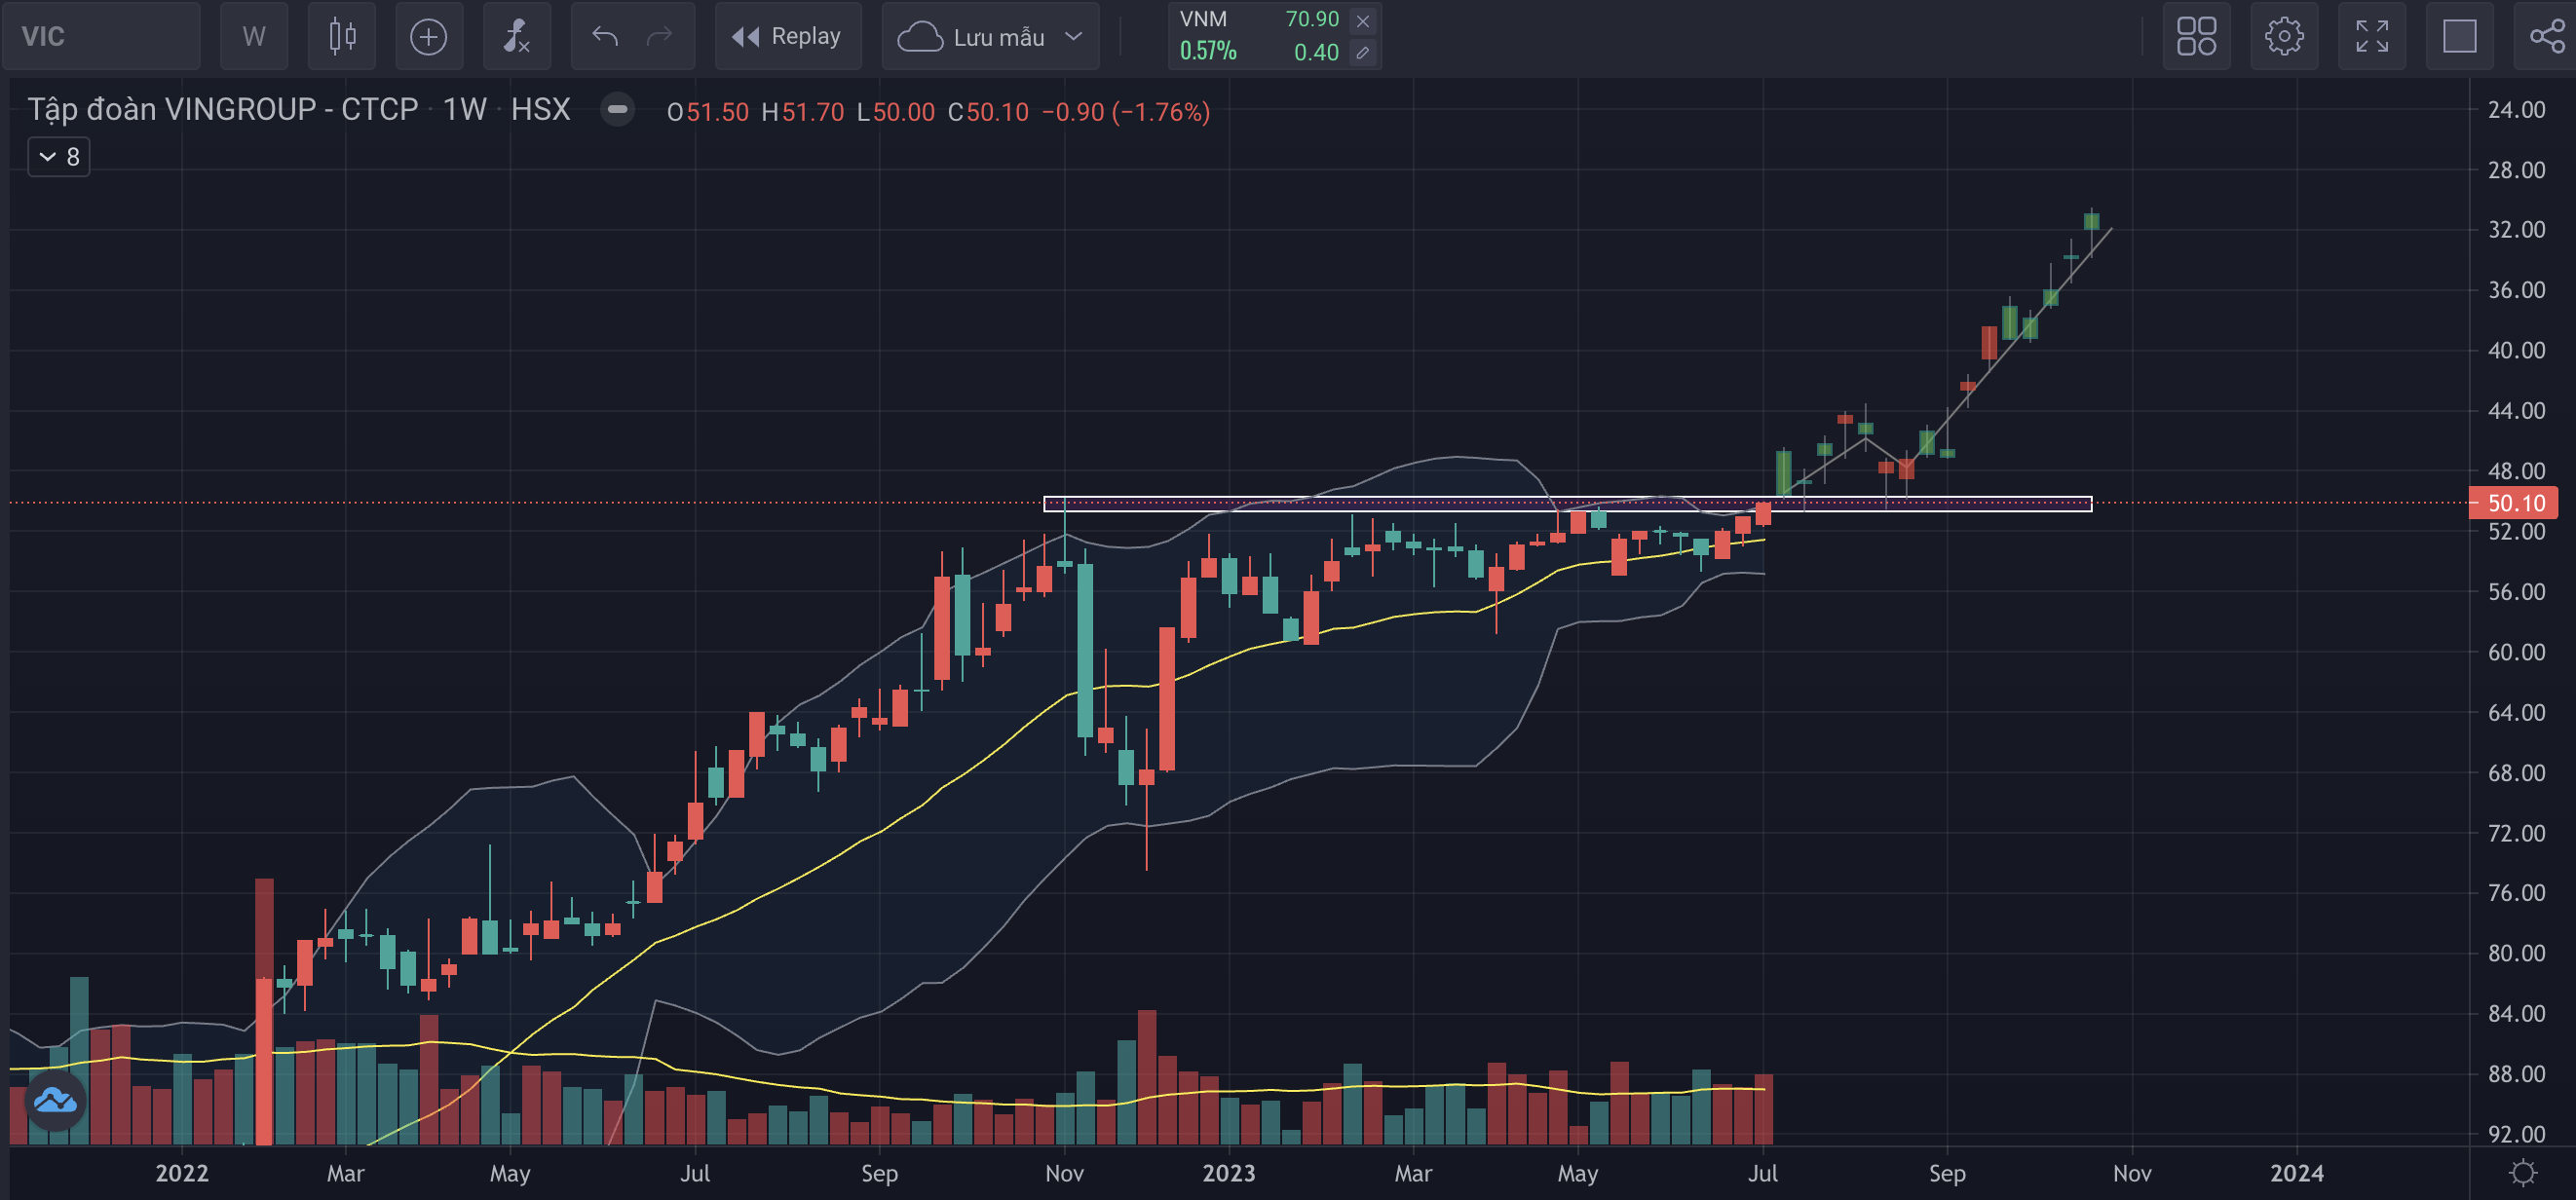Click the square snapshot panel icon
Viewport: 2576px width, 1200px height.
[x=2459, y=36]
